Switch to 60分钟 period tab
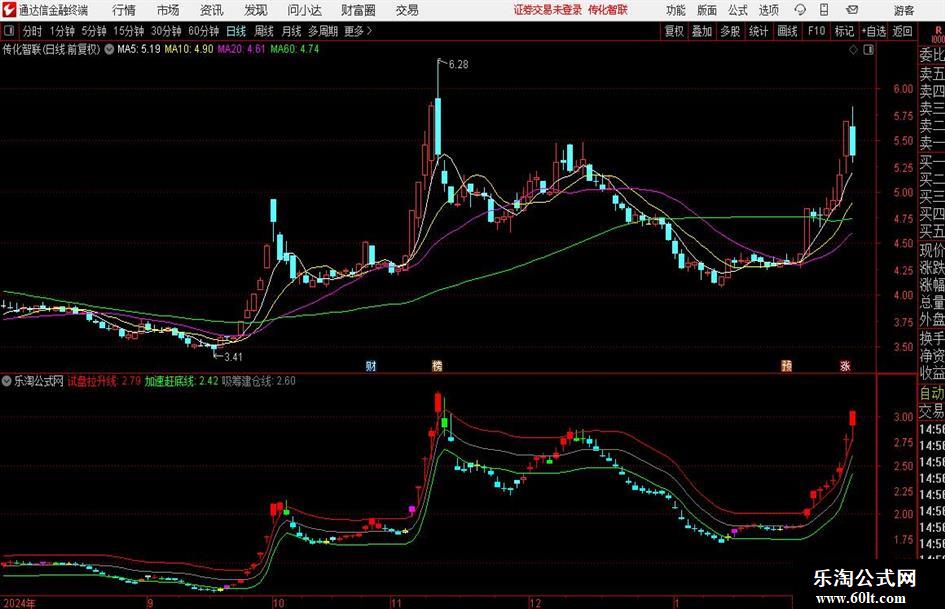The width and height of the screenshot is (945, 609). click(204, 31)
